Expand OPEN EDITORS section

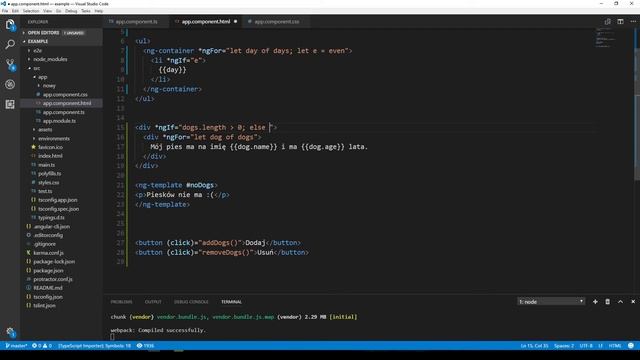[43, 33]
